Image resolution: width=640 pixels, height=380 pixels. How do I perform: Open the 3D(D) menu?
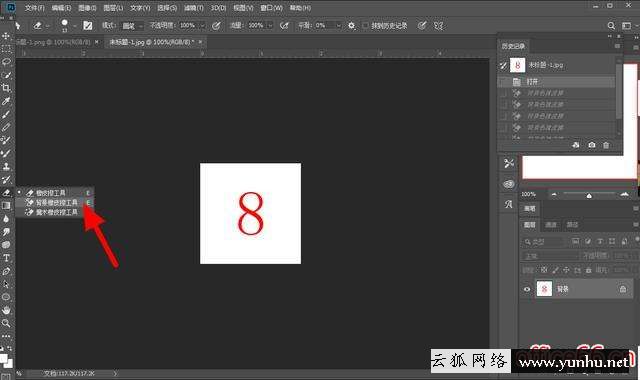pyautogui.click(x=218, y=8)
